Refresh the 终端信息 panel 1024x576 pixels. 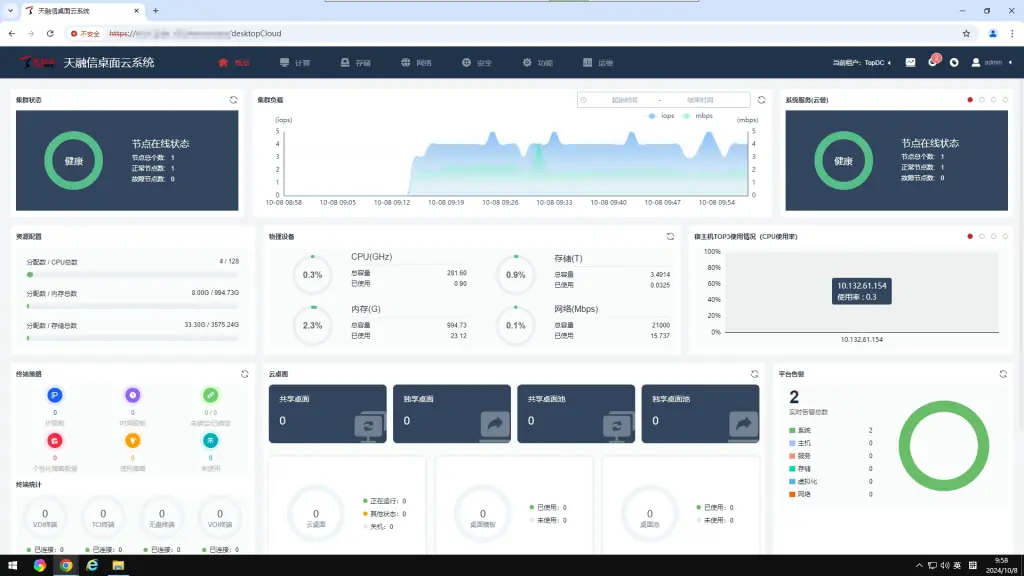tap(244, 374)
